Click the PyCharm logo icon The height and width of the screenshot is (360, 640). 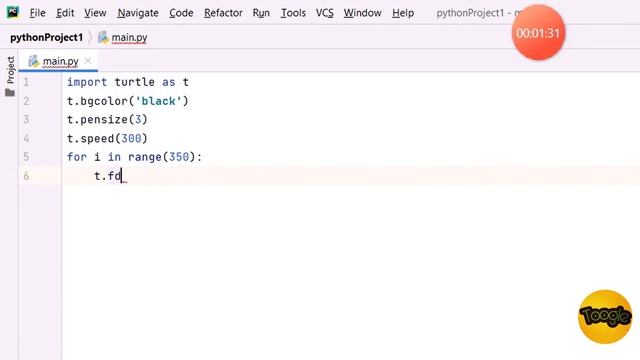(x=13, y=13)
